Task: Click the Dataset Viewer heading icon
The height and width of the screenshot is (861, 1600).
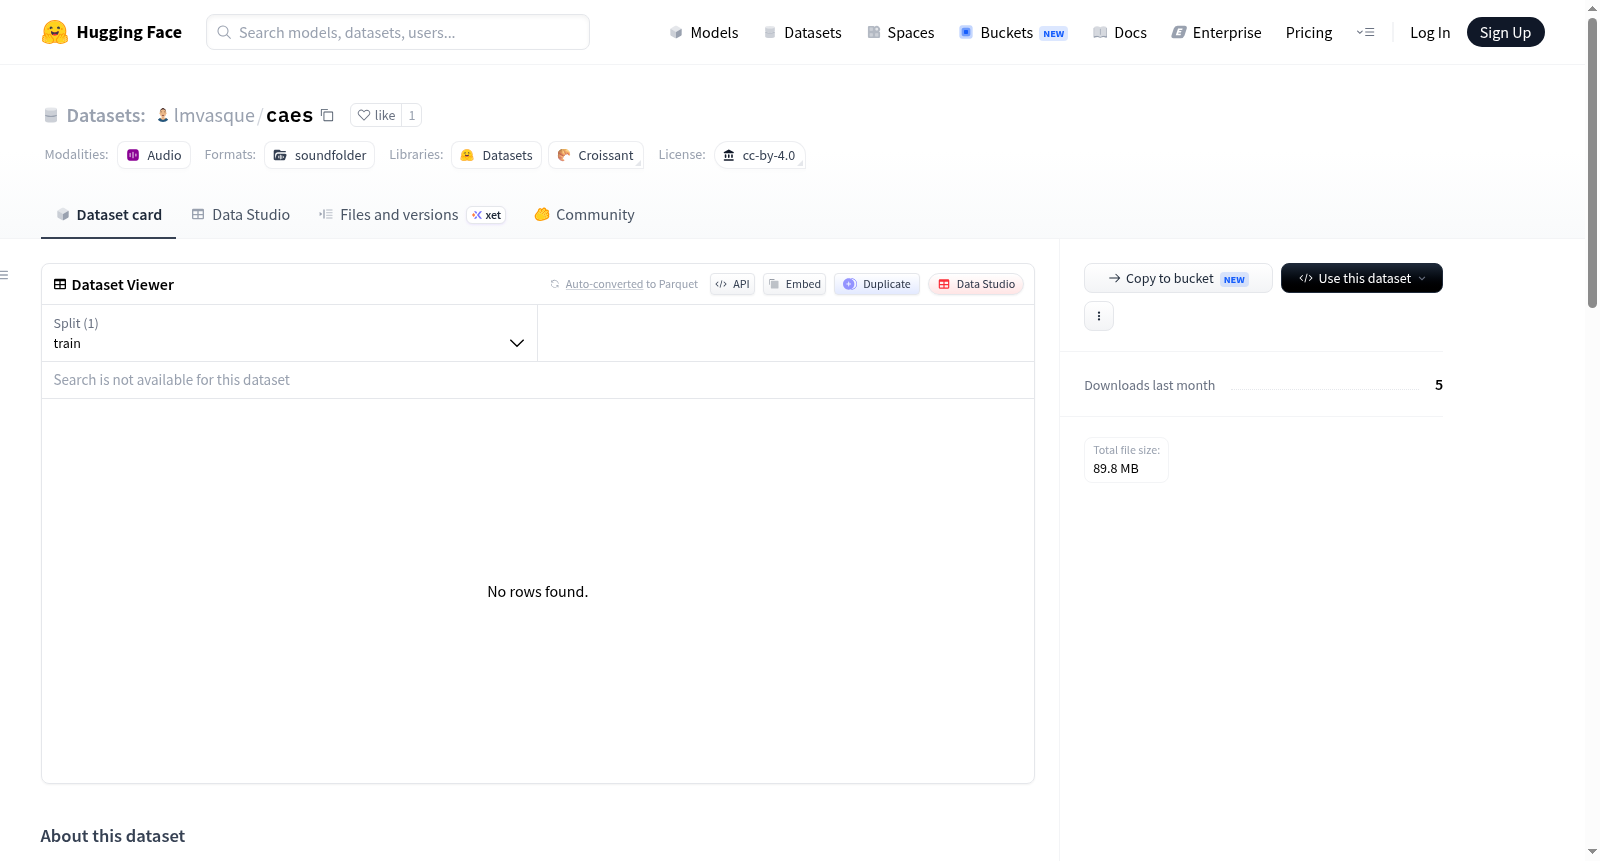Action: [60, 284]
